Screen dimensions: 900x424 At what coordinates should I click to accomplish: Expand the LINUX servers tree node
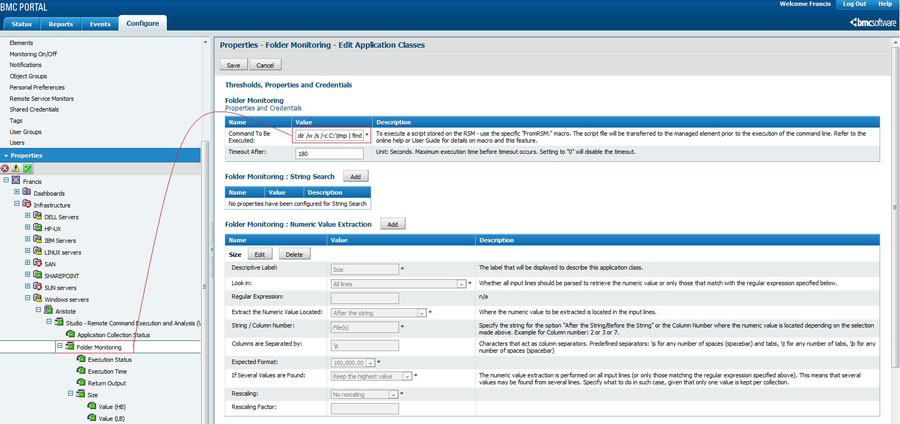(26, 252)
